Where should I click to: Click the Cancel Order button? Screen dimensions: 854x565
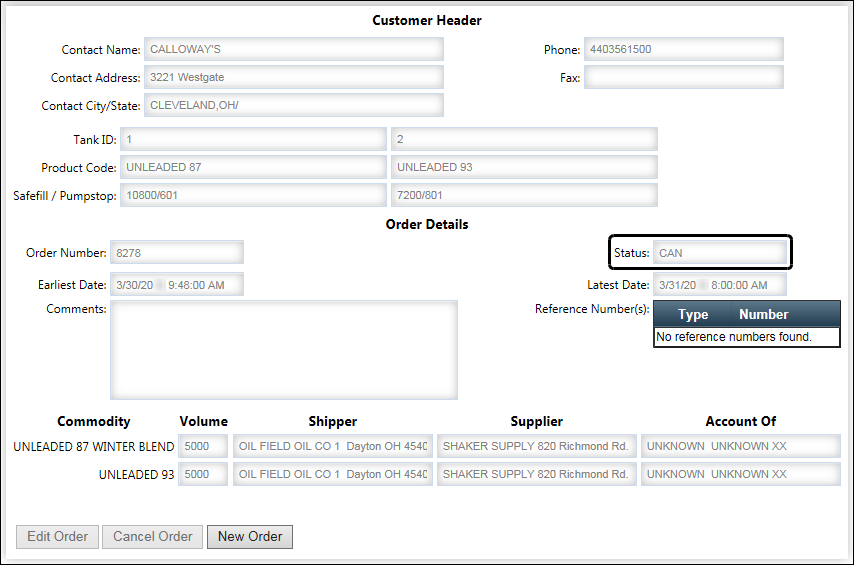click(152, 537)
